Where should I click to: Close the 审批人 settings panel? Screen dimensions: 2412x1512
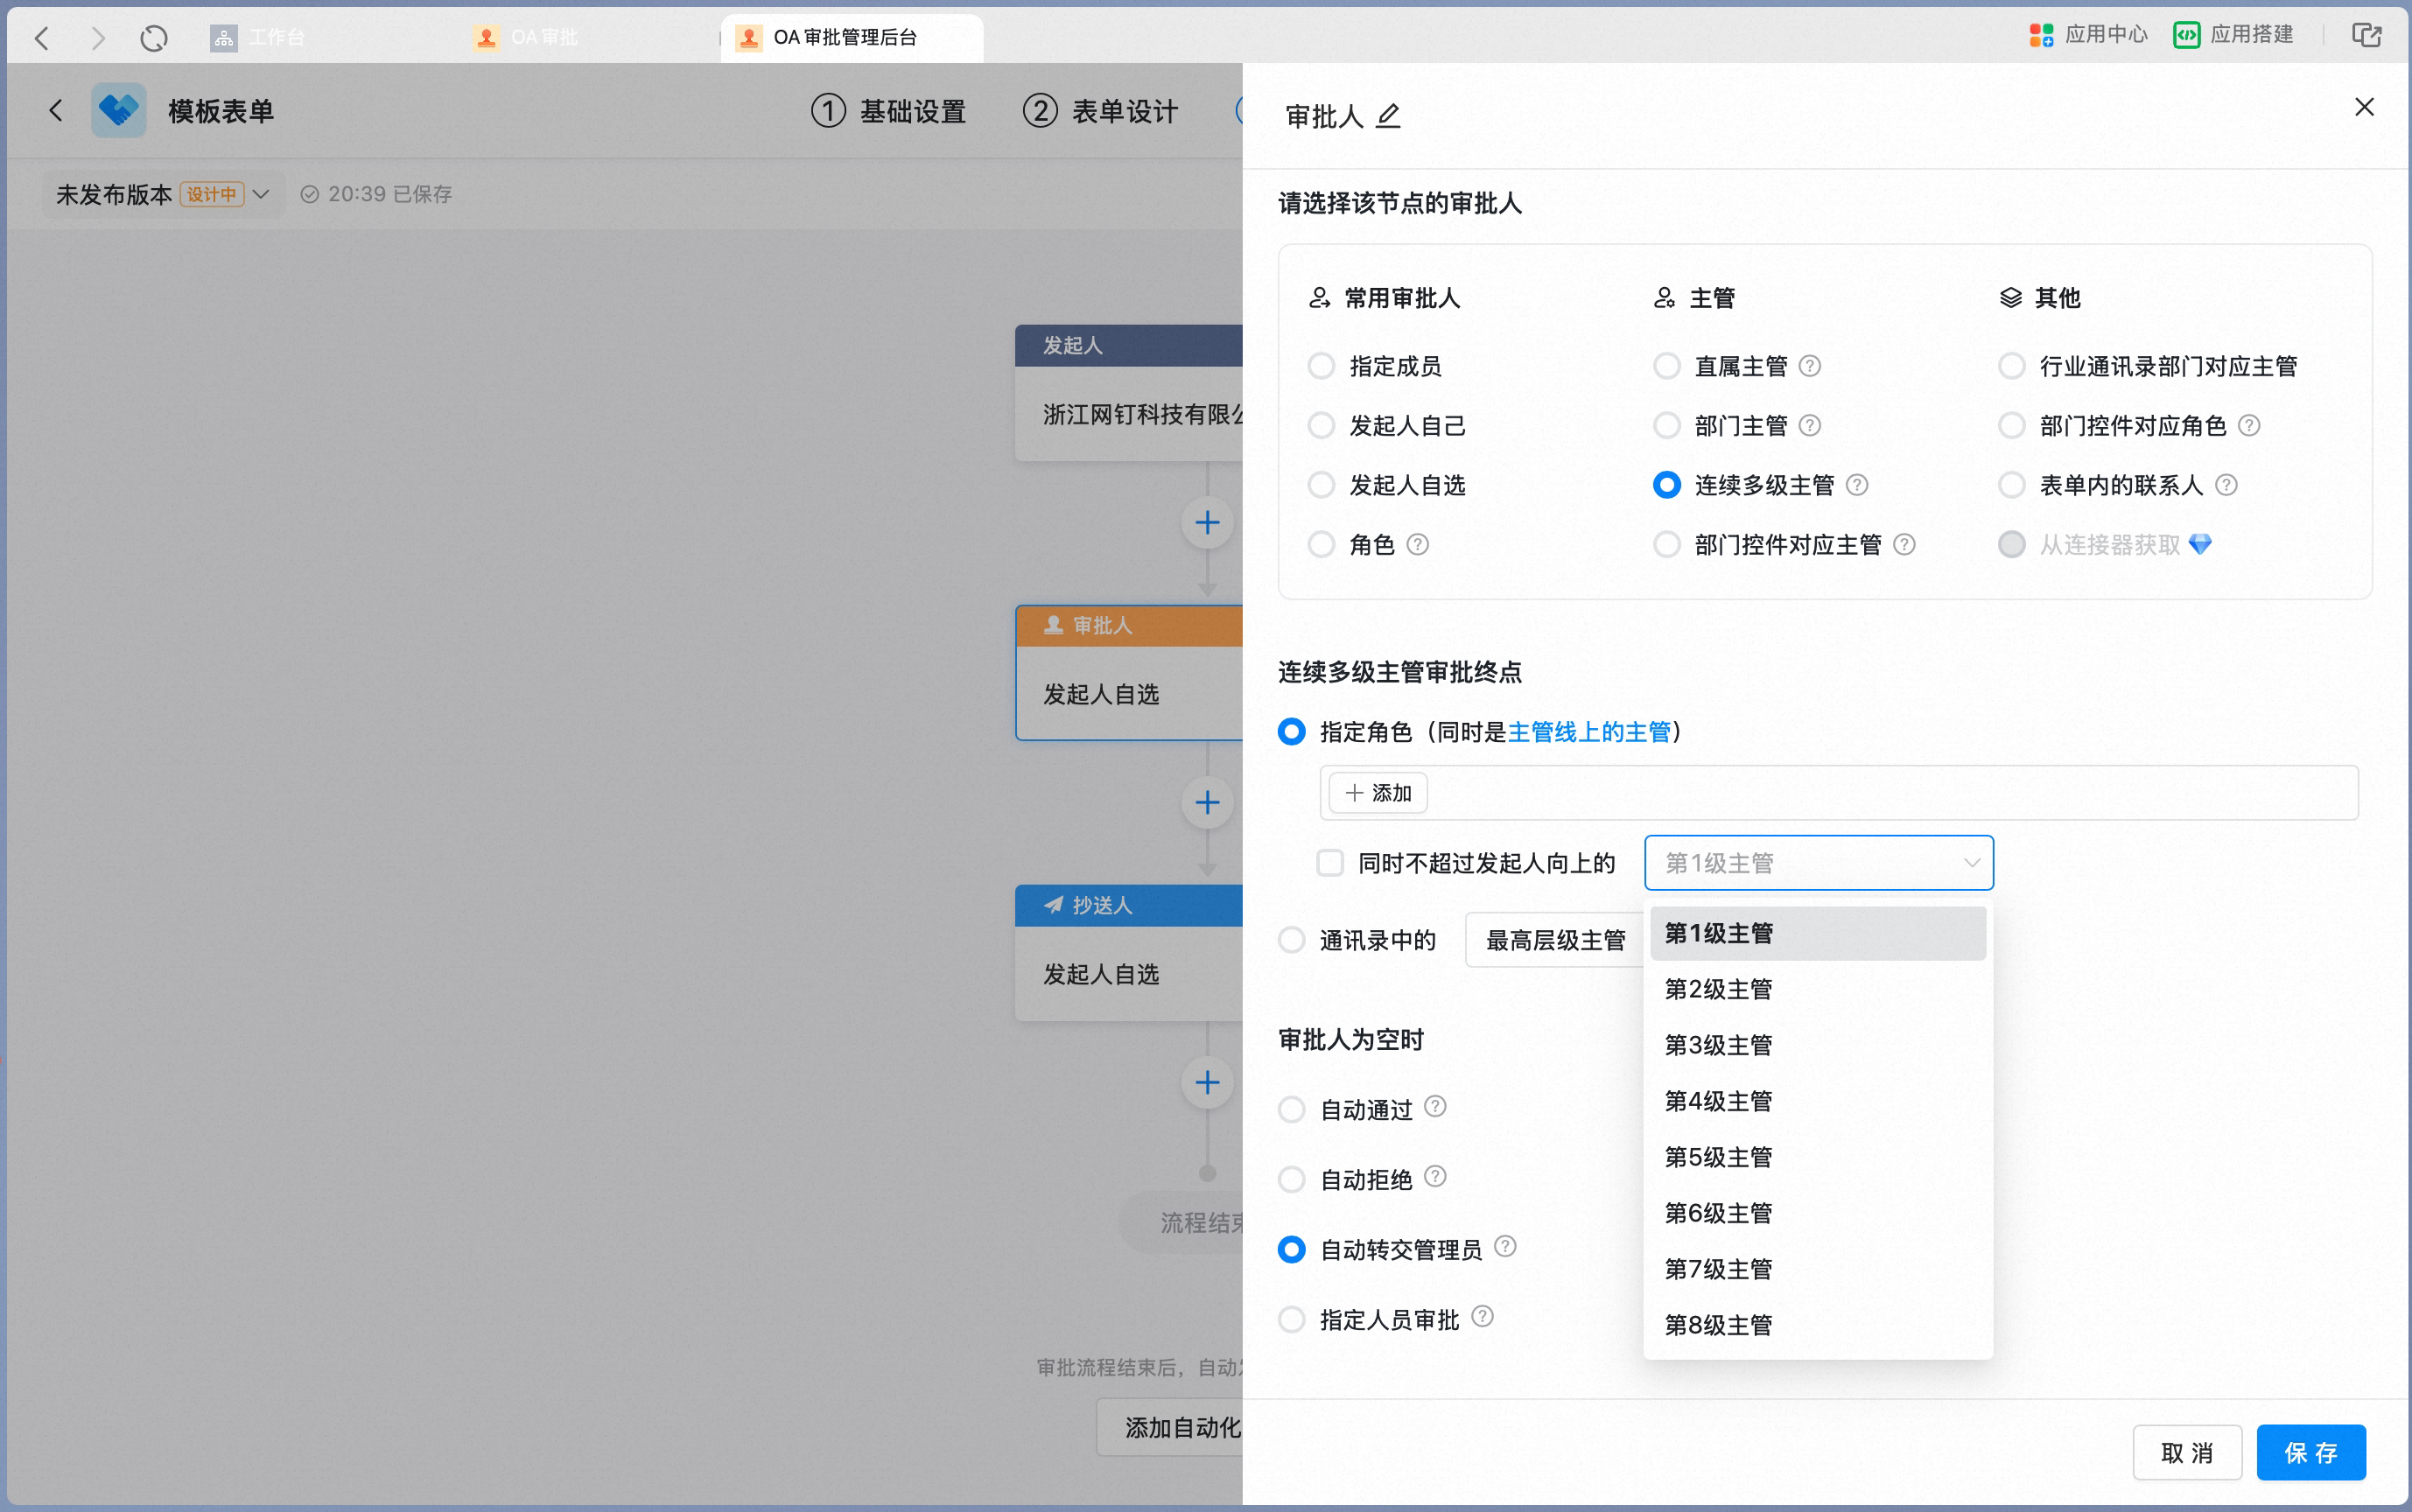pos(2363,107)
